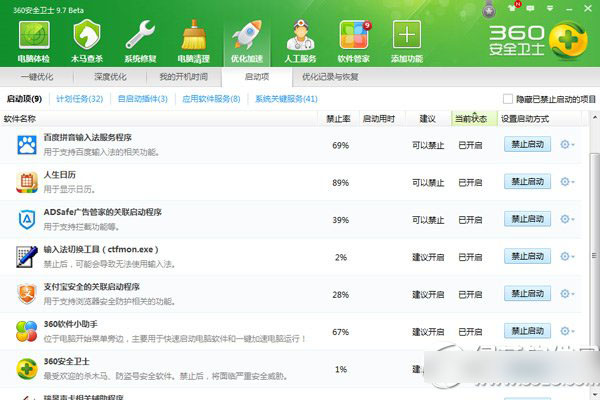Click the 360安全卫士 green plus icon

[27, 369]
